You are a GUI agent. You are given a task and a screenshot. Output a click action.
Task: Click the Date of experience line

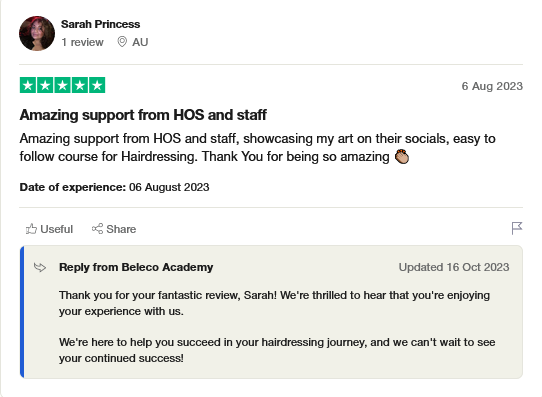pos(114,187)
